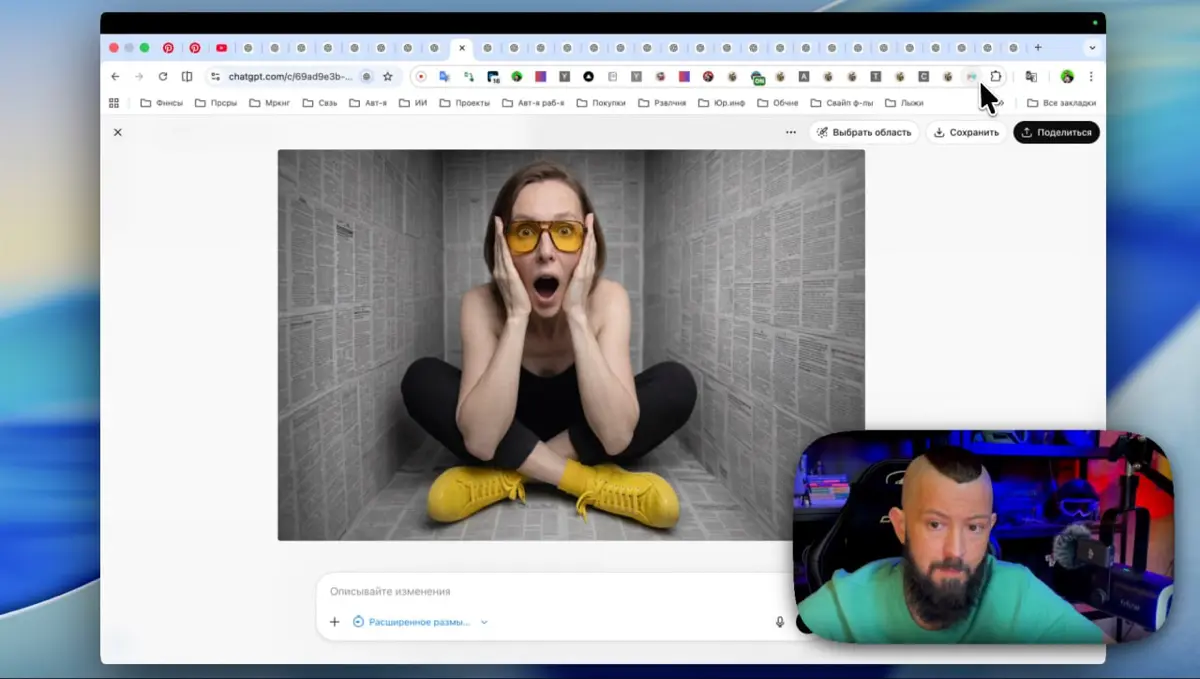
Task: Open the Все закладки folder
Action: click(1062, 103)
